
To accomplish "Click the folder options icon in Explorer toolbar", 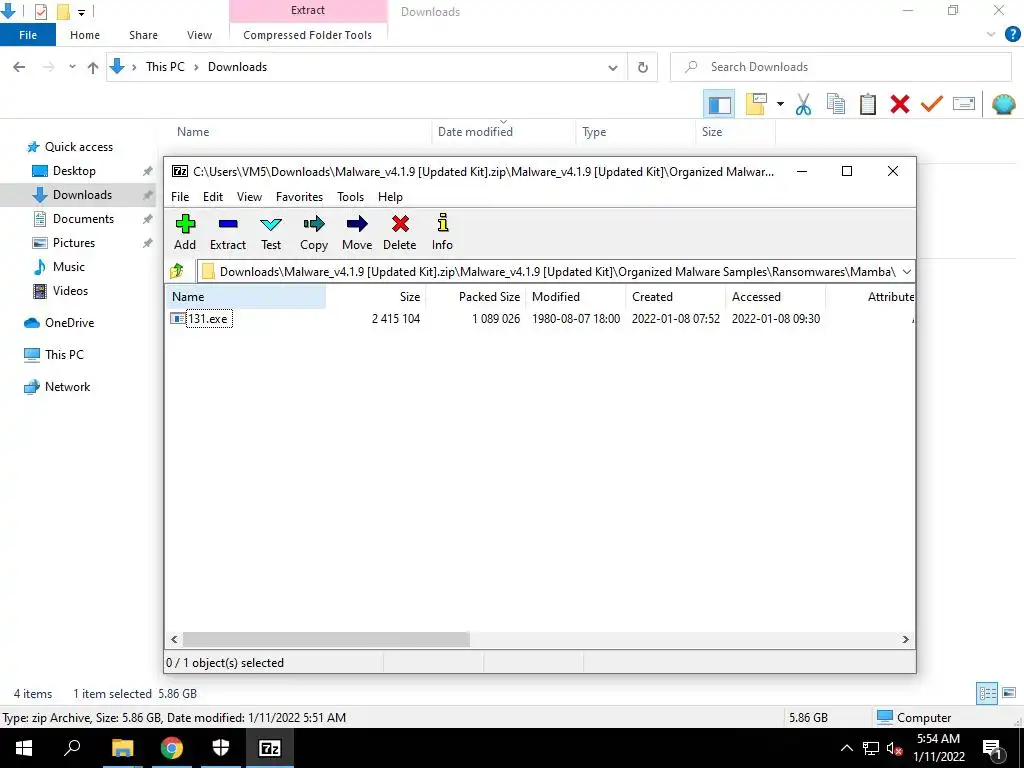I will pos(756,104).
